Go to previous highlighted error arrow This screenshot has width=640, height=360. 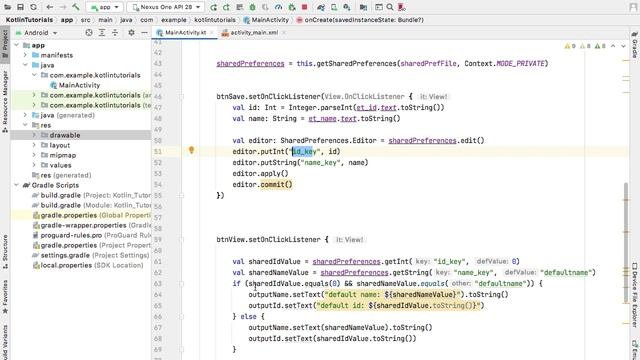click(613, 46)
